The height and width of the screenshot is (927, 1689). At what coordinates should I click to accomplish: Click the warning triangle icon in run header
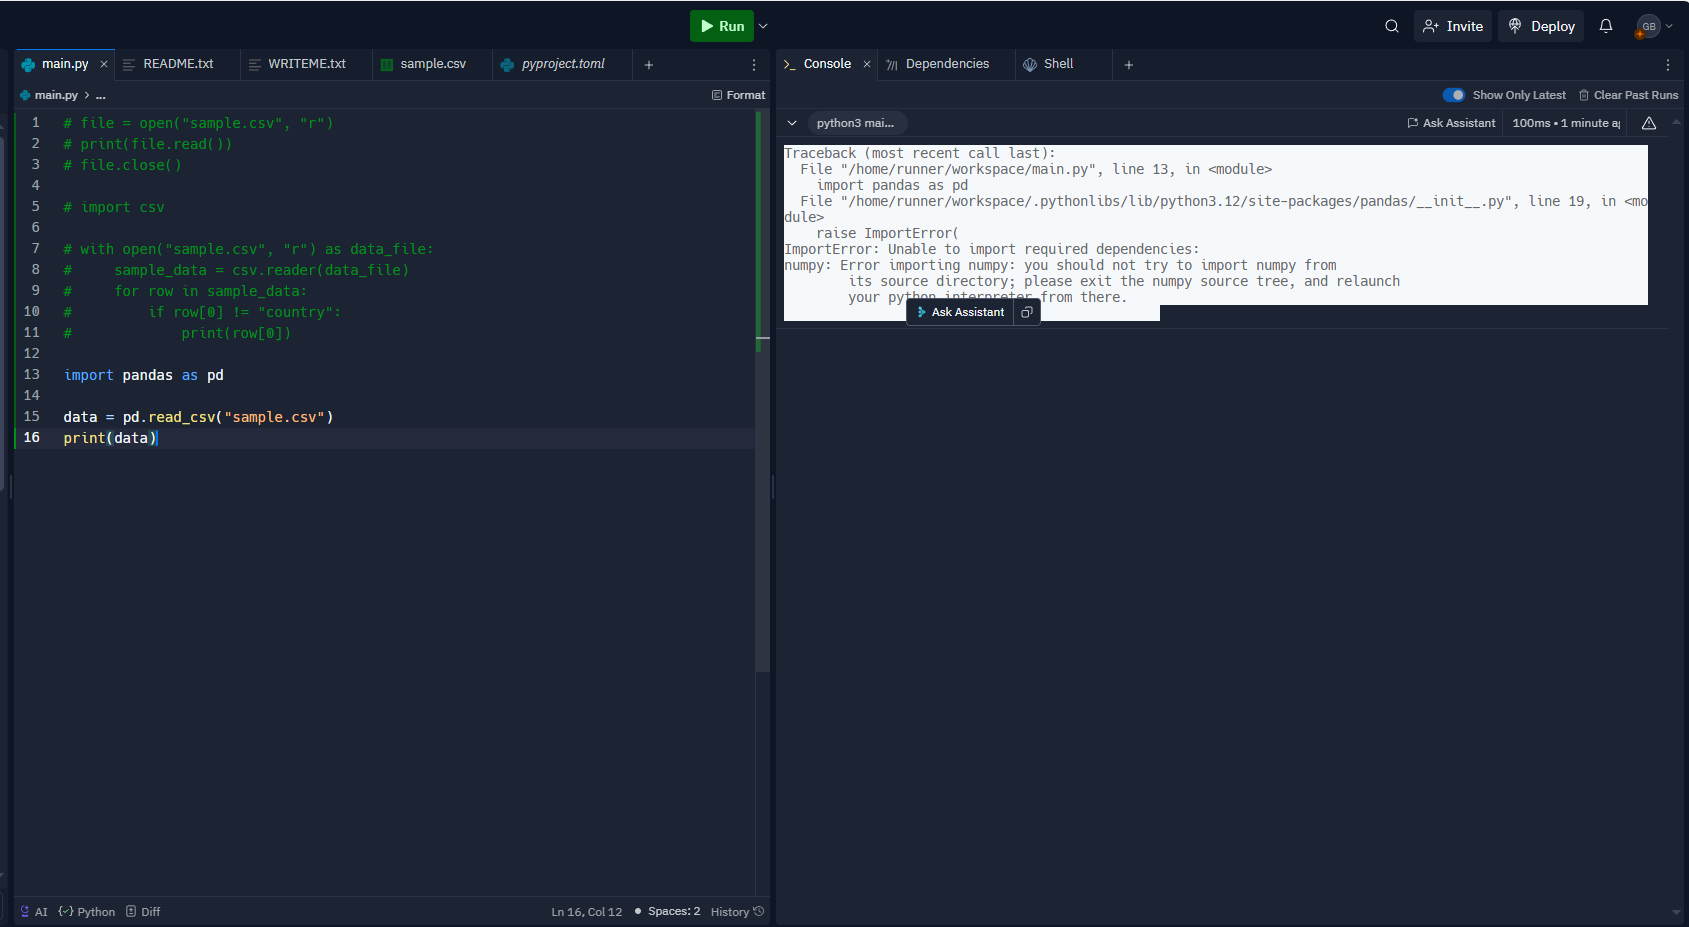coord(1649,123)
